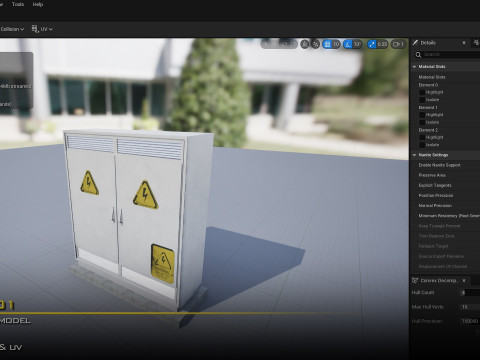The height and width of the screenshot is (360, 480).
Task: Toggle scale snapping icon
Action: coord(372,44)
